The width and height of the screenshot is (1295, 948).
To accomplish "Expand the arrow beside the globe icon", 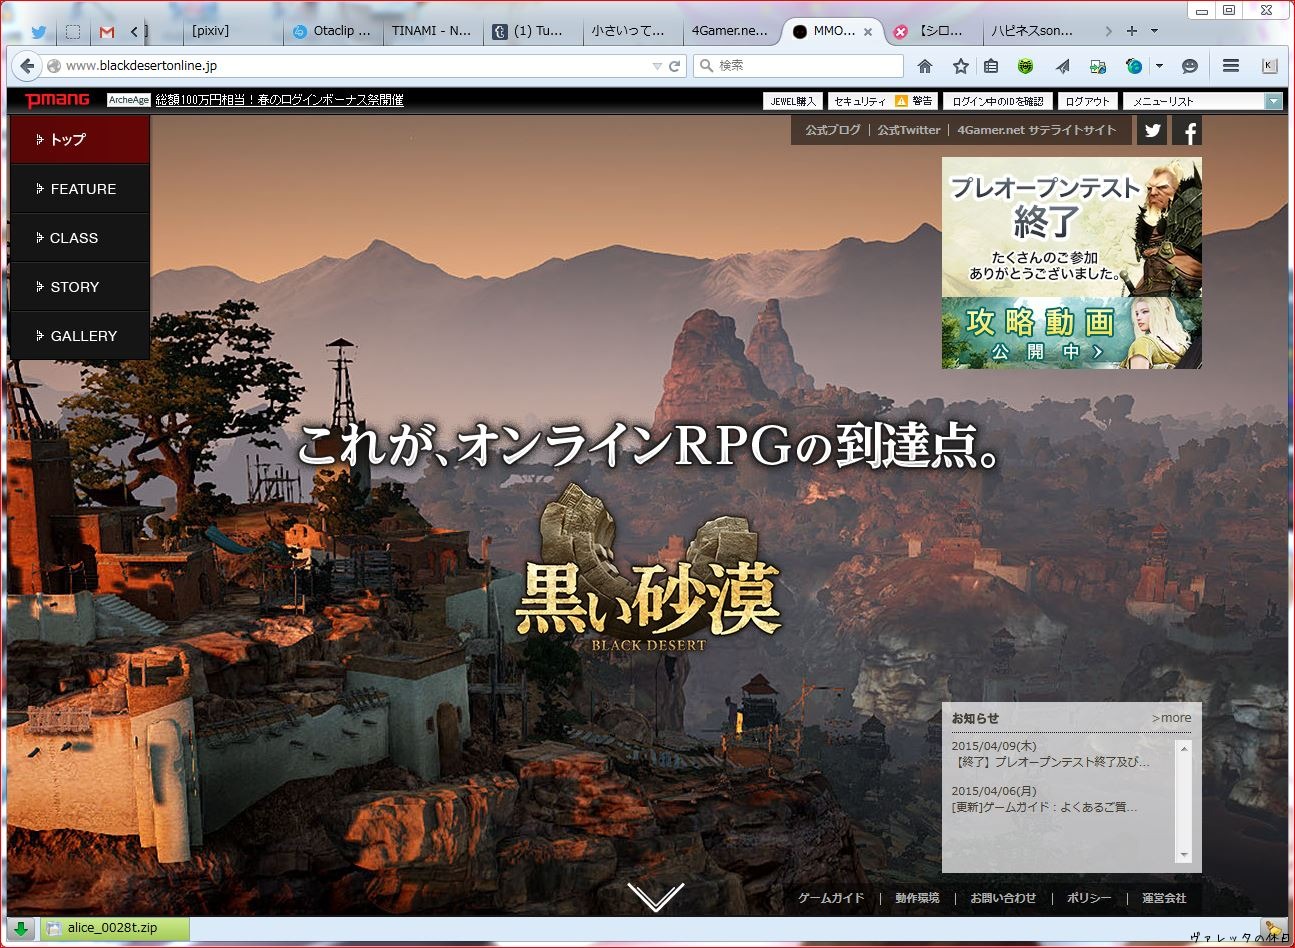I will tap(1159, 66).
